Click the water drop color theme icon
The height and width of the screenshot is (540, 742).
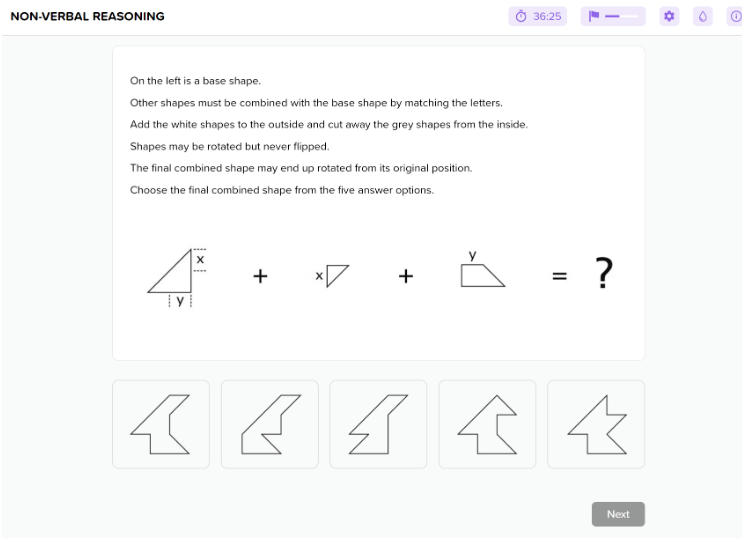coord(703,17)
